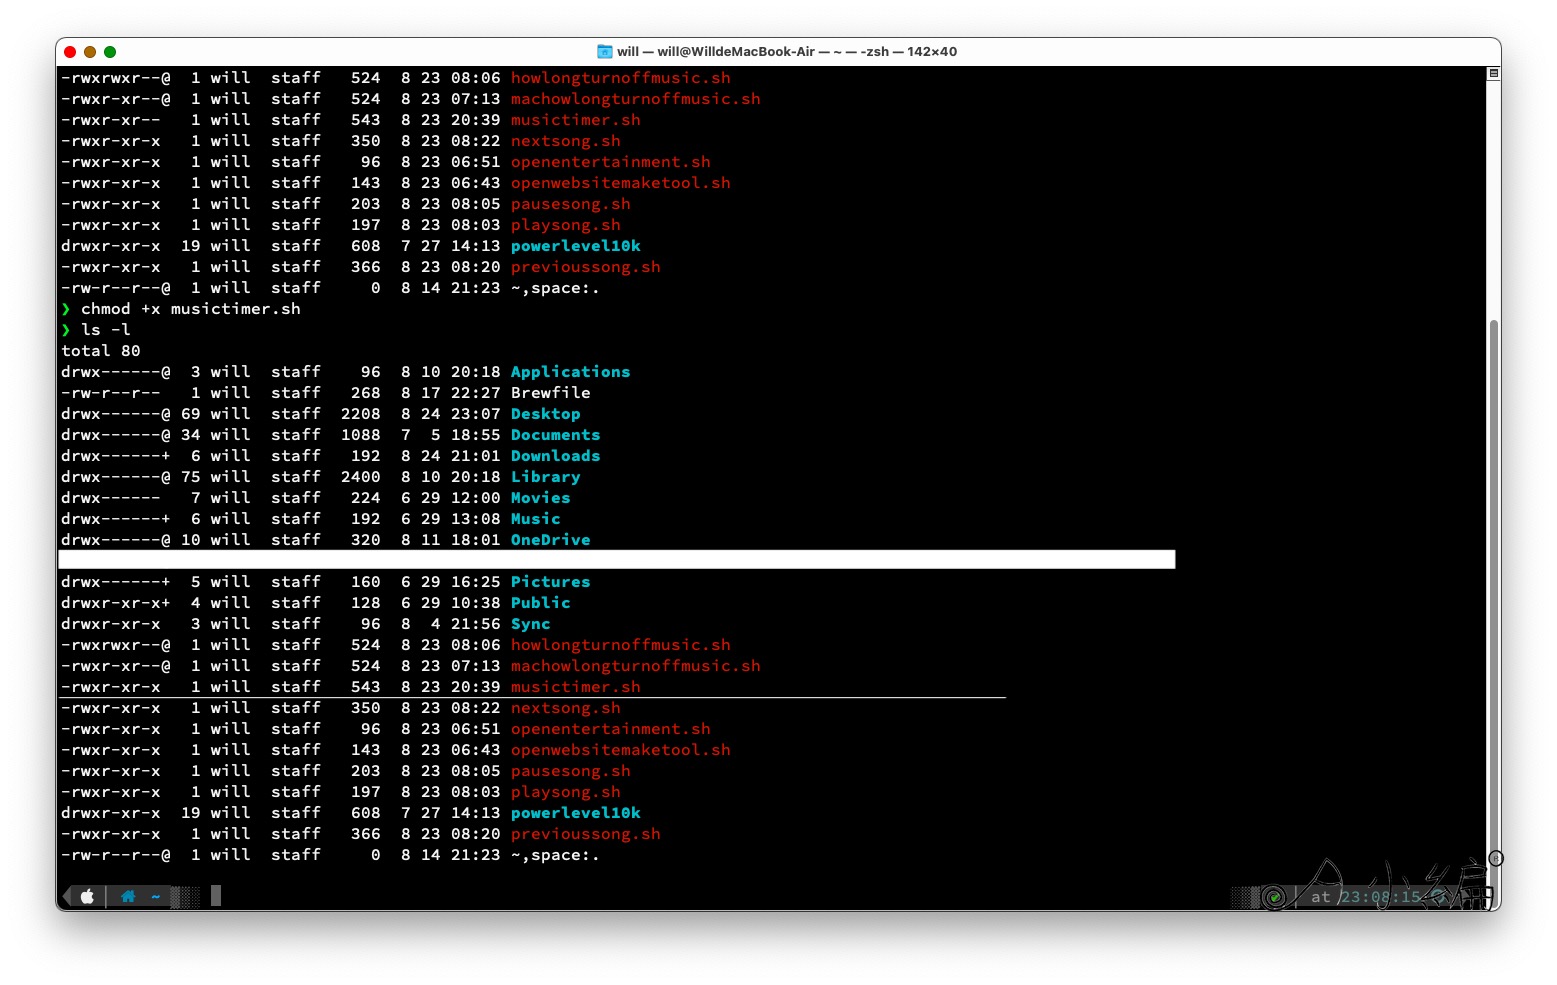This screenshot has height=985, width=1557.
Task: Click the link count 75 in the Library row
Action: coord(191,477)
